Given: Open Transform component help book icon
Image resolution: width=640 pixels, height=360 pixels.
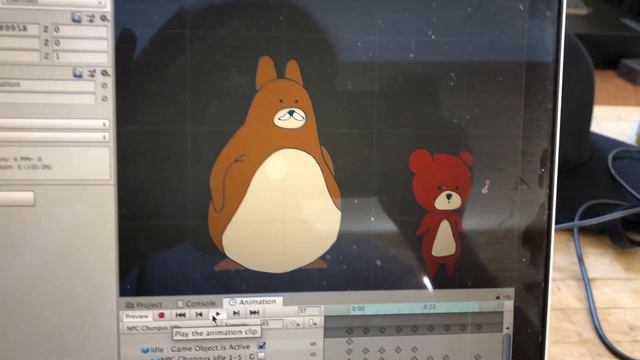Looking at the screenshot, I should (76, 18).
